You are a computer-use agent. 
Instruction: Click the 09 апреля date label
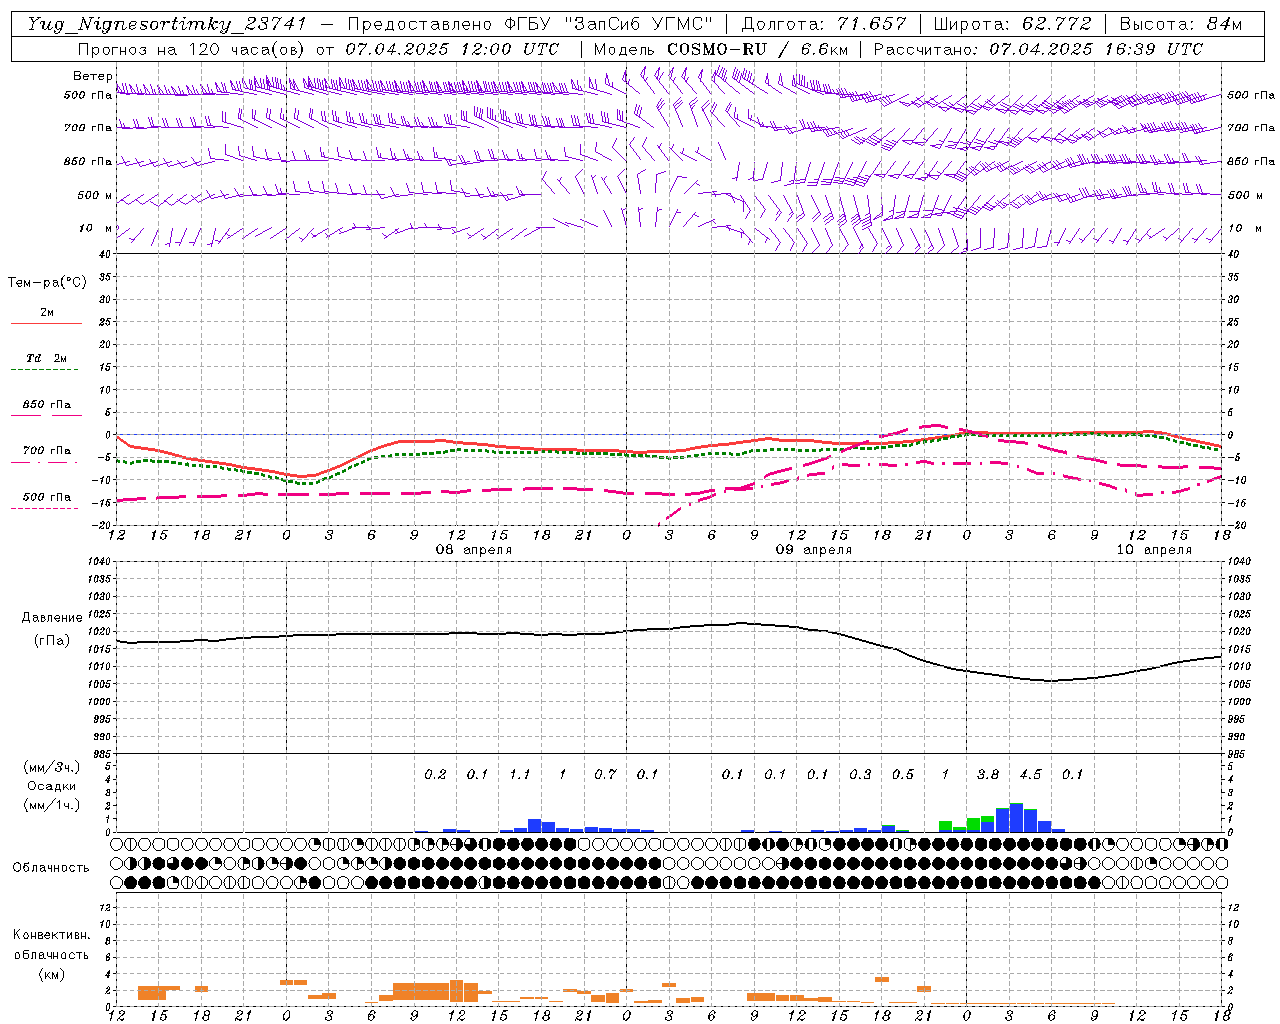tap(814, 550)
